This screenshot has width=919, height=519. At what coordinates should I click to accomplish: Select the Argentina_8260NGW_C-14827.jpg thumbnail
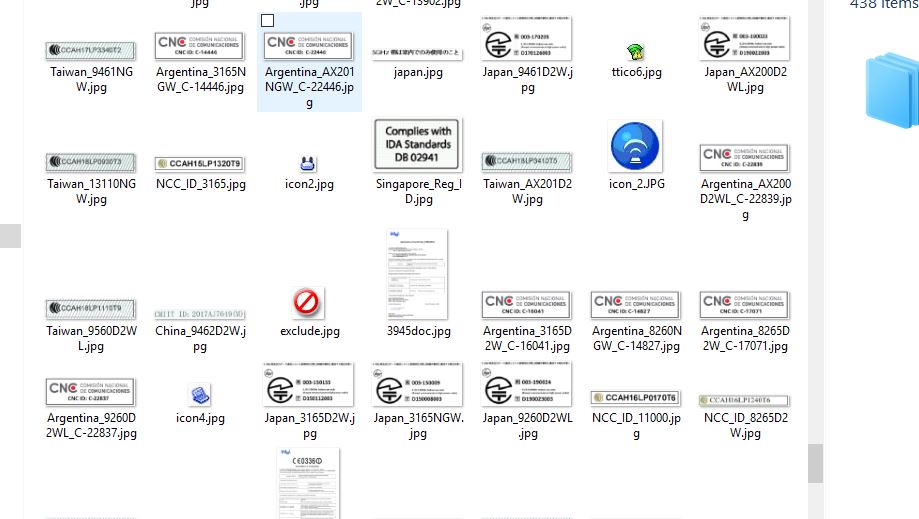tap(636, 305)
